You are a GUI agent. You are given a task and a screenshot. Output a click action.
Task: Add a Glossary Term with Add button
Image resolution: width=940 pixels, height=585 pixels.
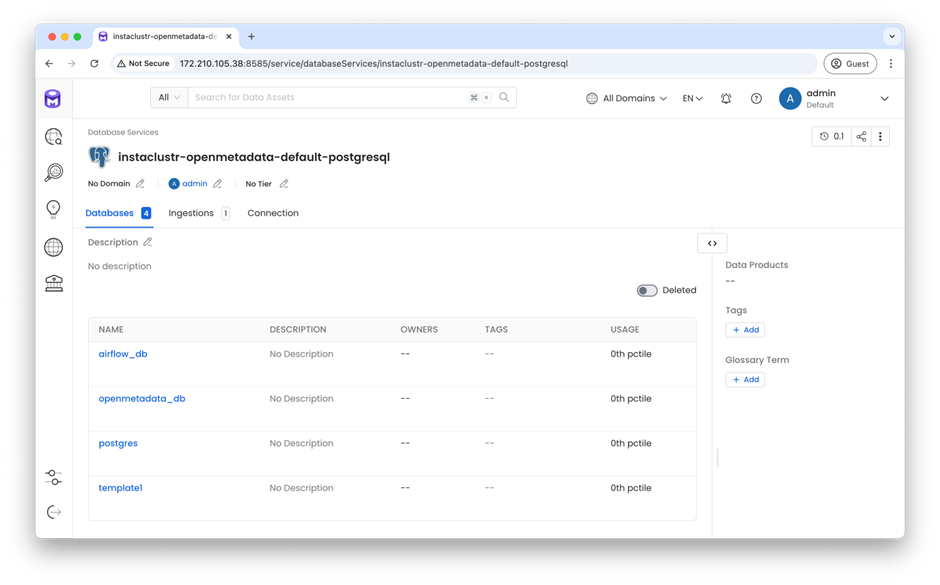tap(745, 379)
